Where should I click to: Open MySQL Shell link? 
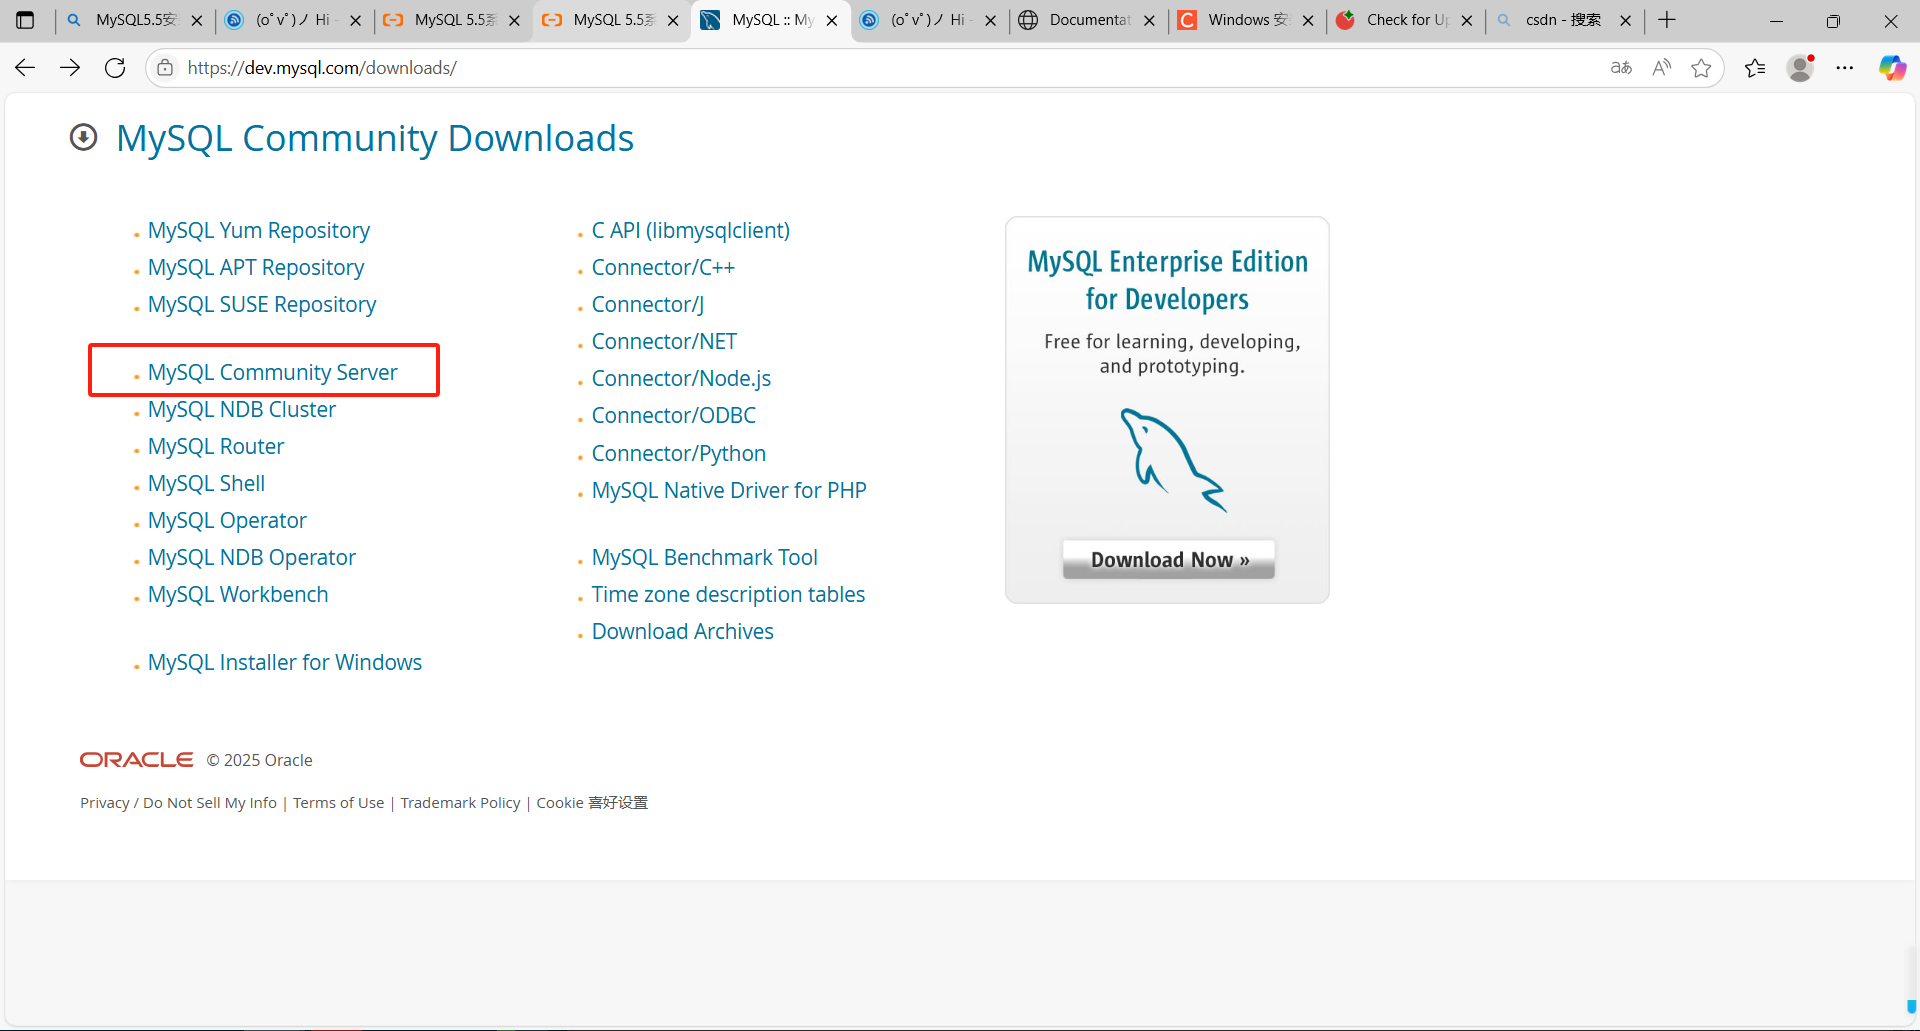pyautogui.click(x=207, y=483)
